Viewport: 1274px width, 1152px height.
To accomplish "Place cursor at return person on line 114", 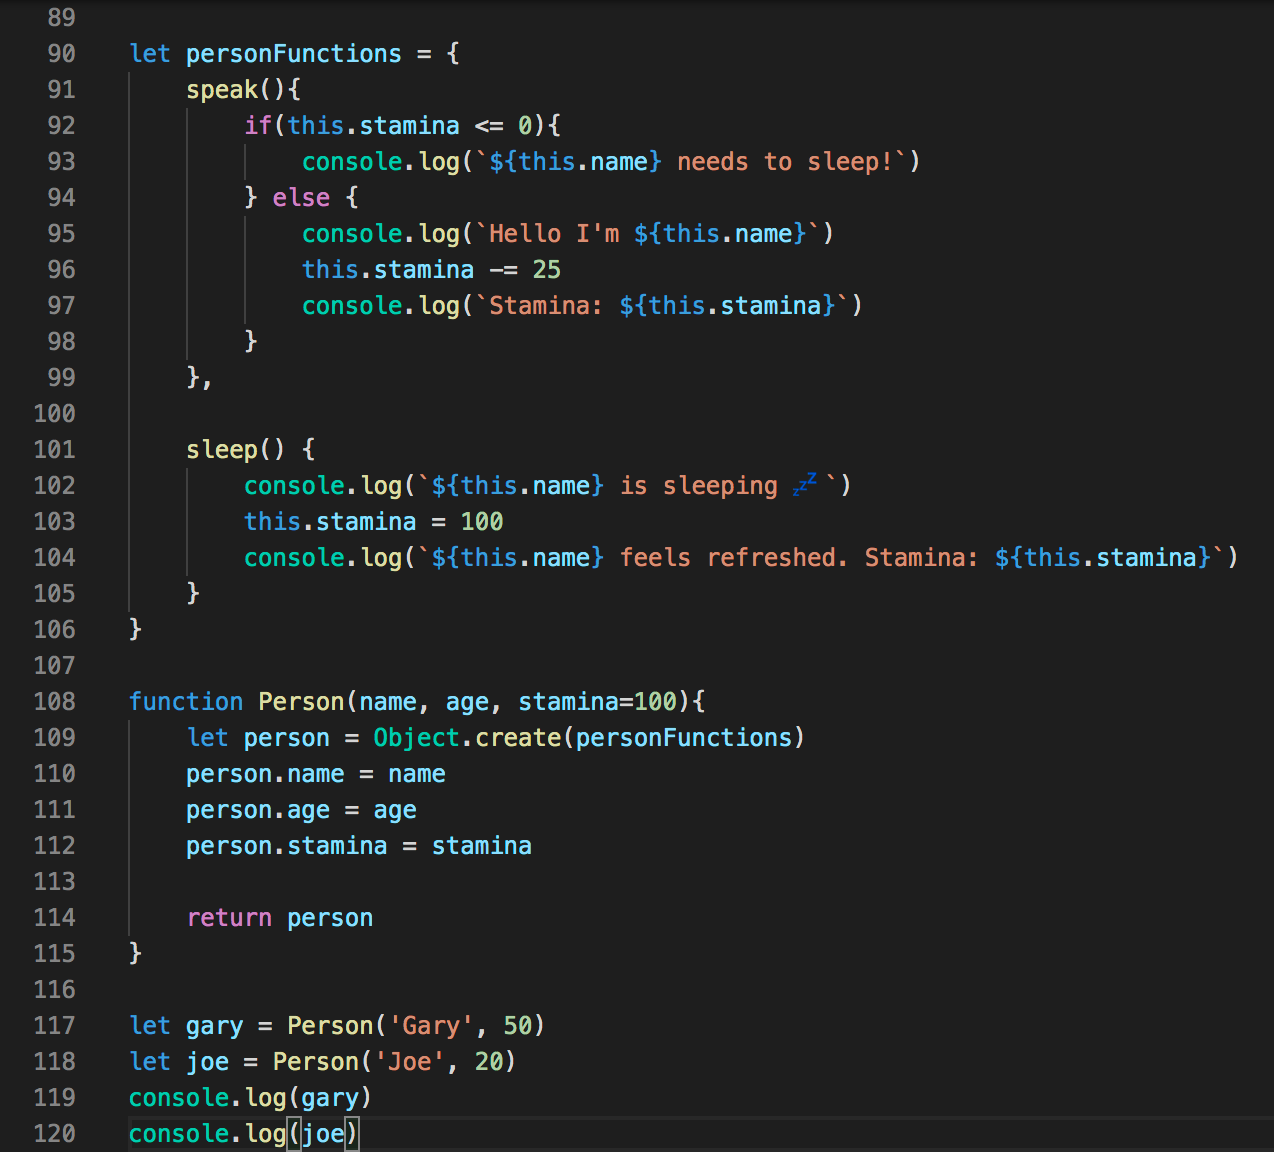I will pyautogui.click(x=280, y=917).
